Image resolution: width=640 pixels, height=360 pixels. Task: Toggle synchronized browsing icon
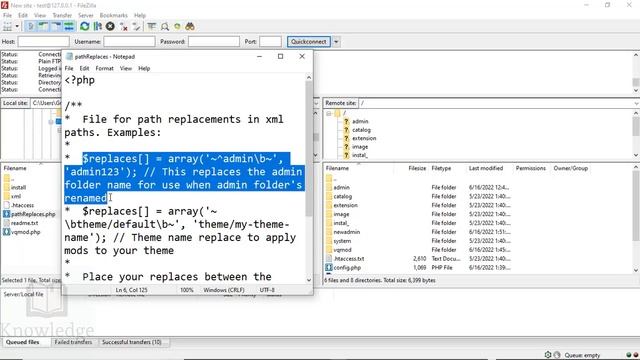(177, 27)
